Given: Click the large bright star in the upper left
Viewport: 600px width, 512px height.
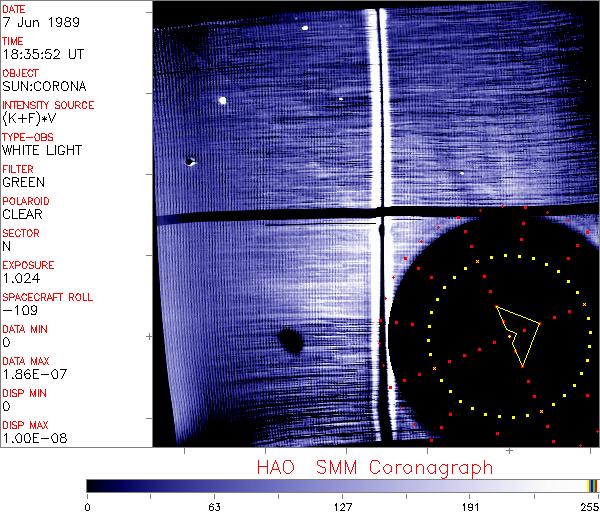Looking at the screenshot, I should click(223, 100).
